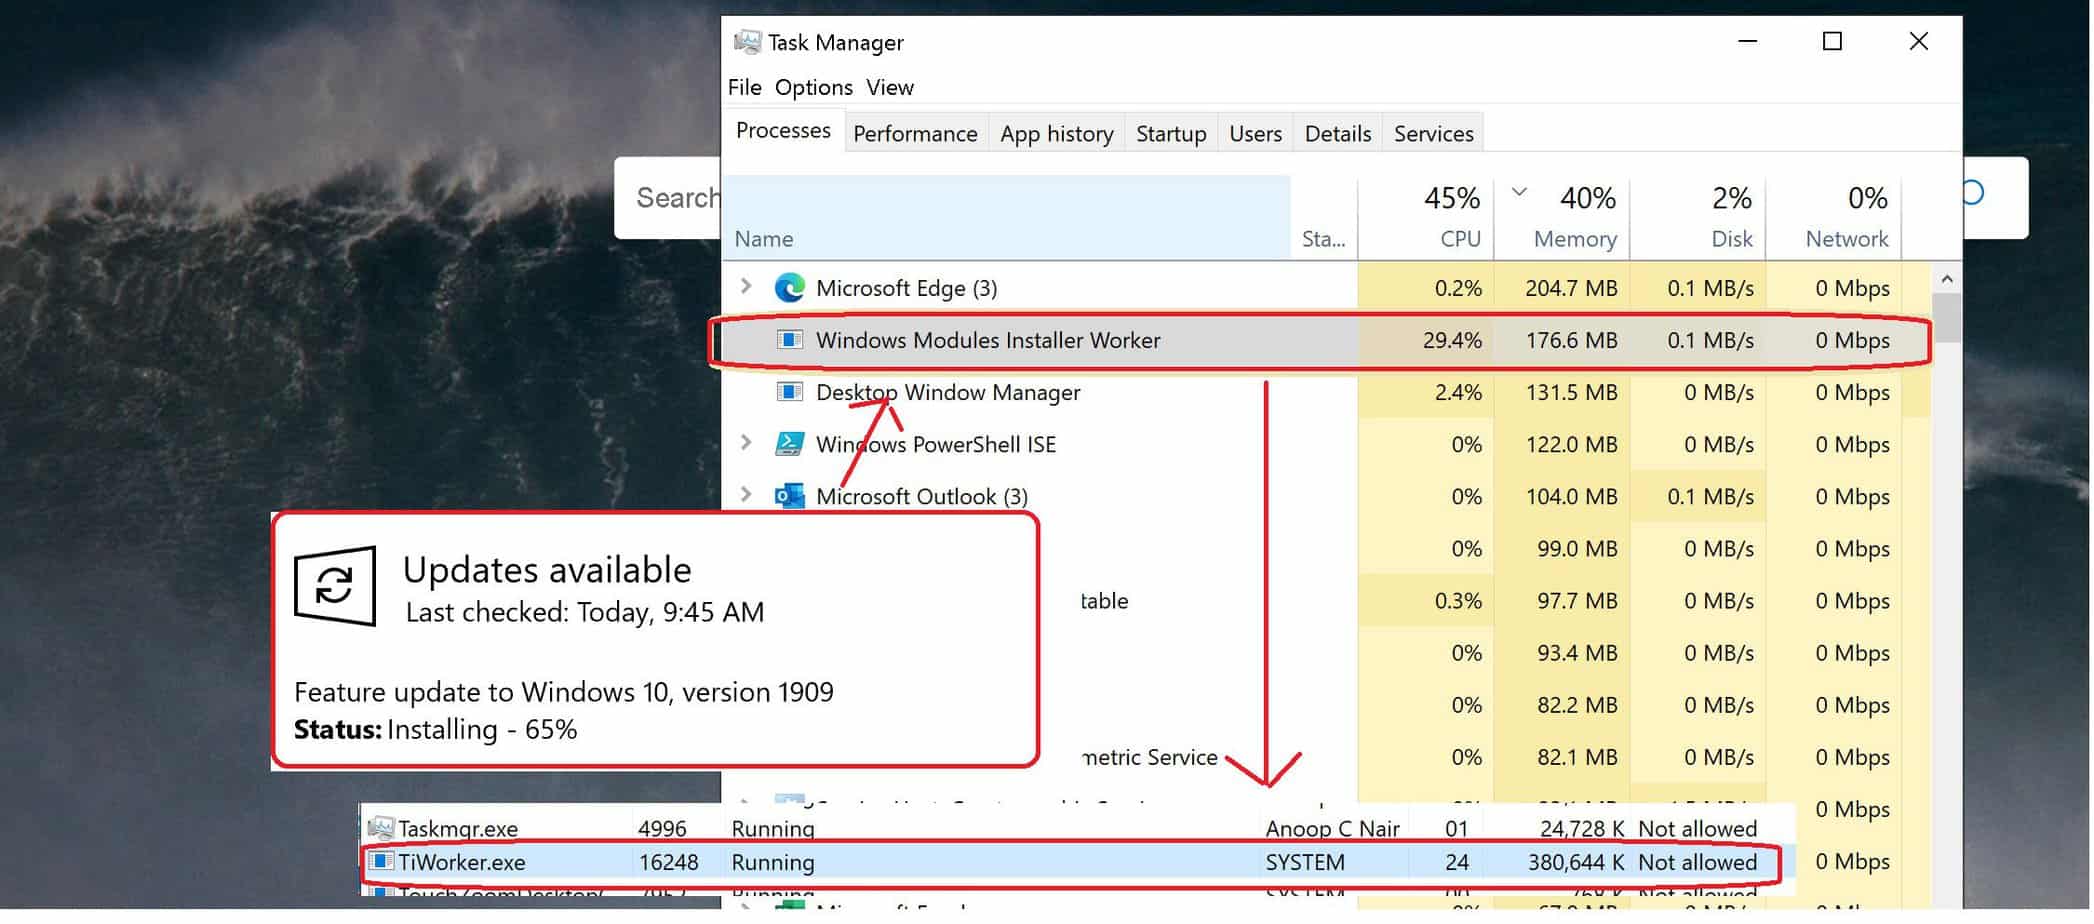Sort by the Network column header
Image resolution: width=2094 pixels, height=924 pixels.
coord(1834,218)
